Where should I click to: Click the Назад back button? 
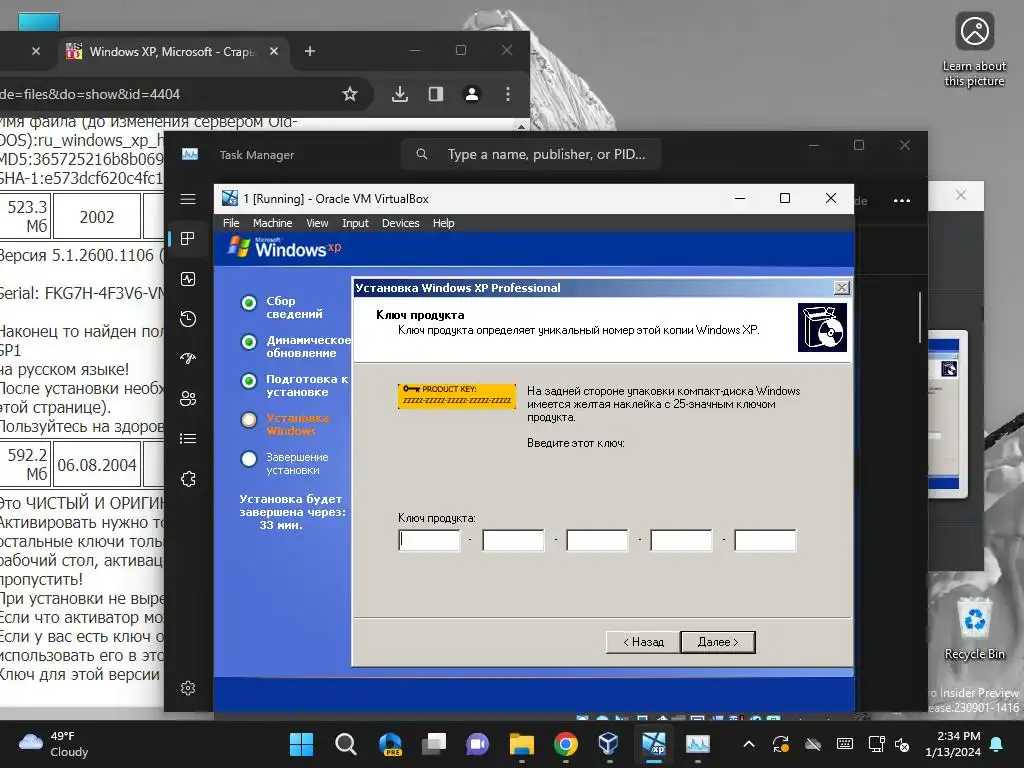tap(643, 643)
